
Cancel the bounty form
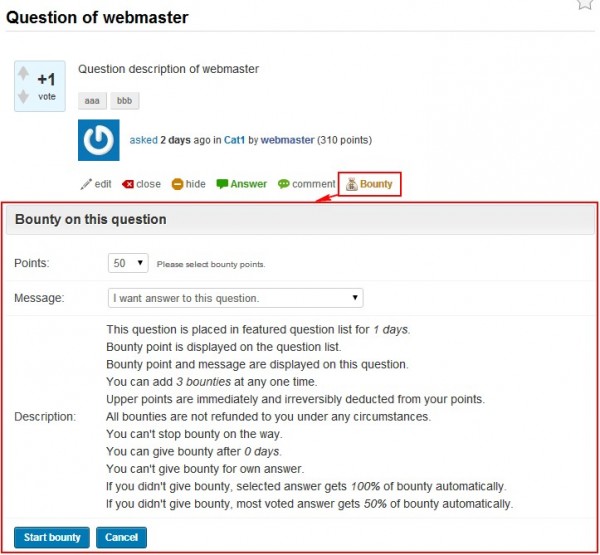click(122, 537)
